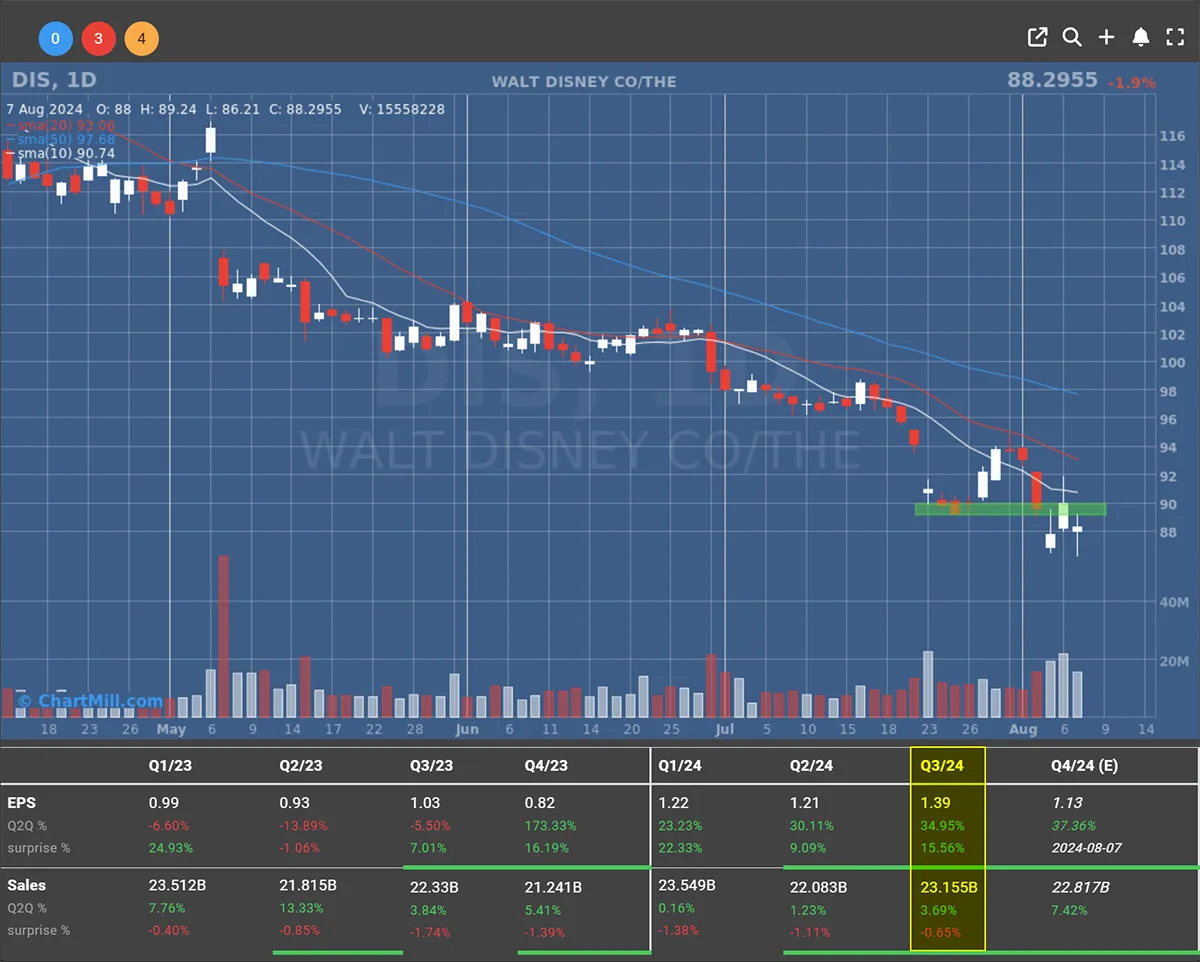Click the EPS row label
The image size is (1200, 962).
click(20, 802)
